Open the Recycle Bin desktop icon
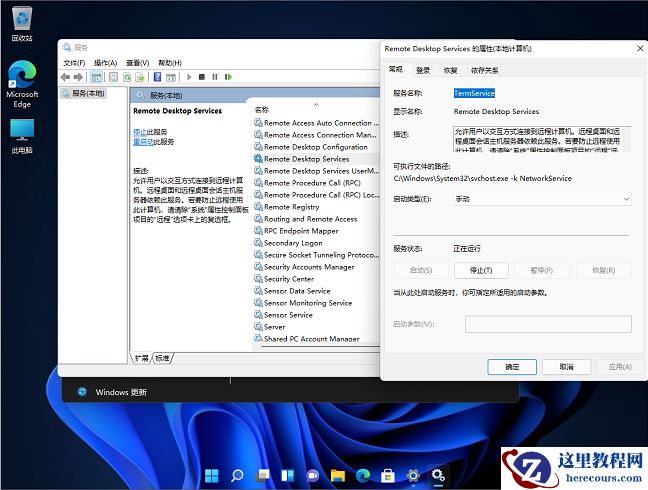The height and width of the screenshot is (490, 648). click(22, 24)
